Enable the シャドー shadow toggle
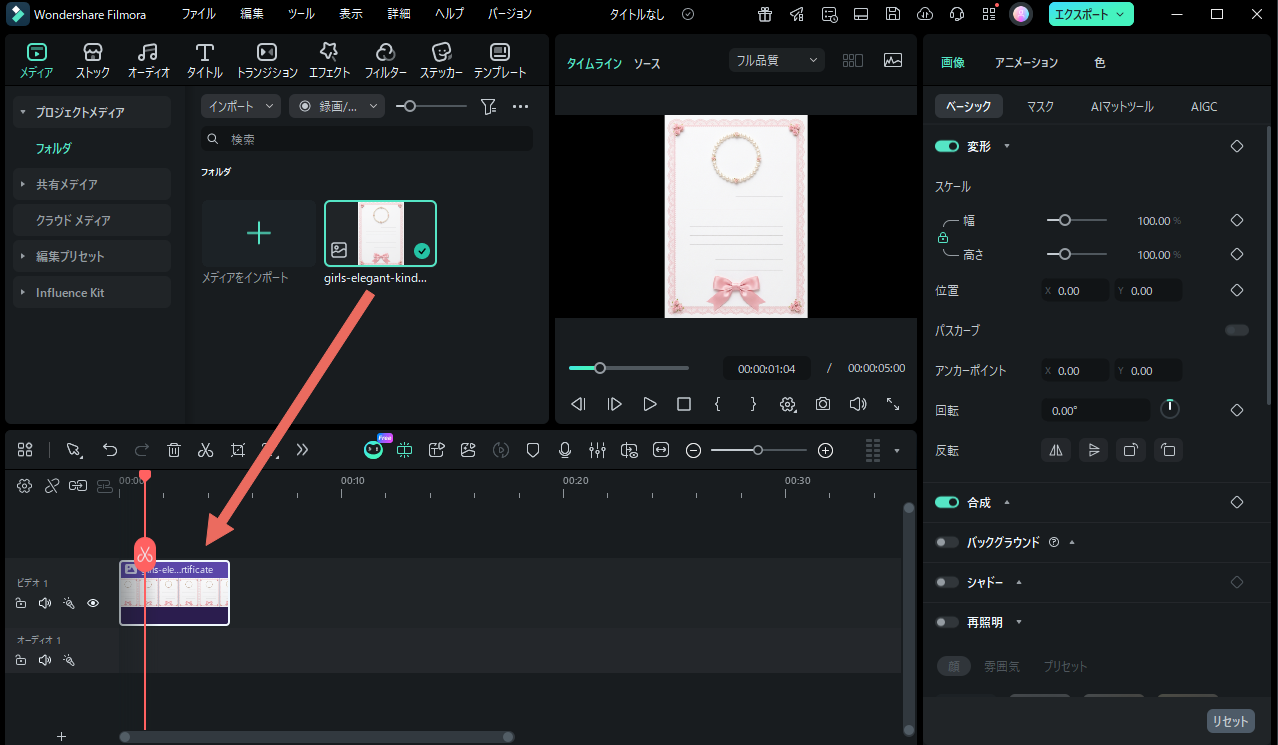 [x=946, y=582]
